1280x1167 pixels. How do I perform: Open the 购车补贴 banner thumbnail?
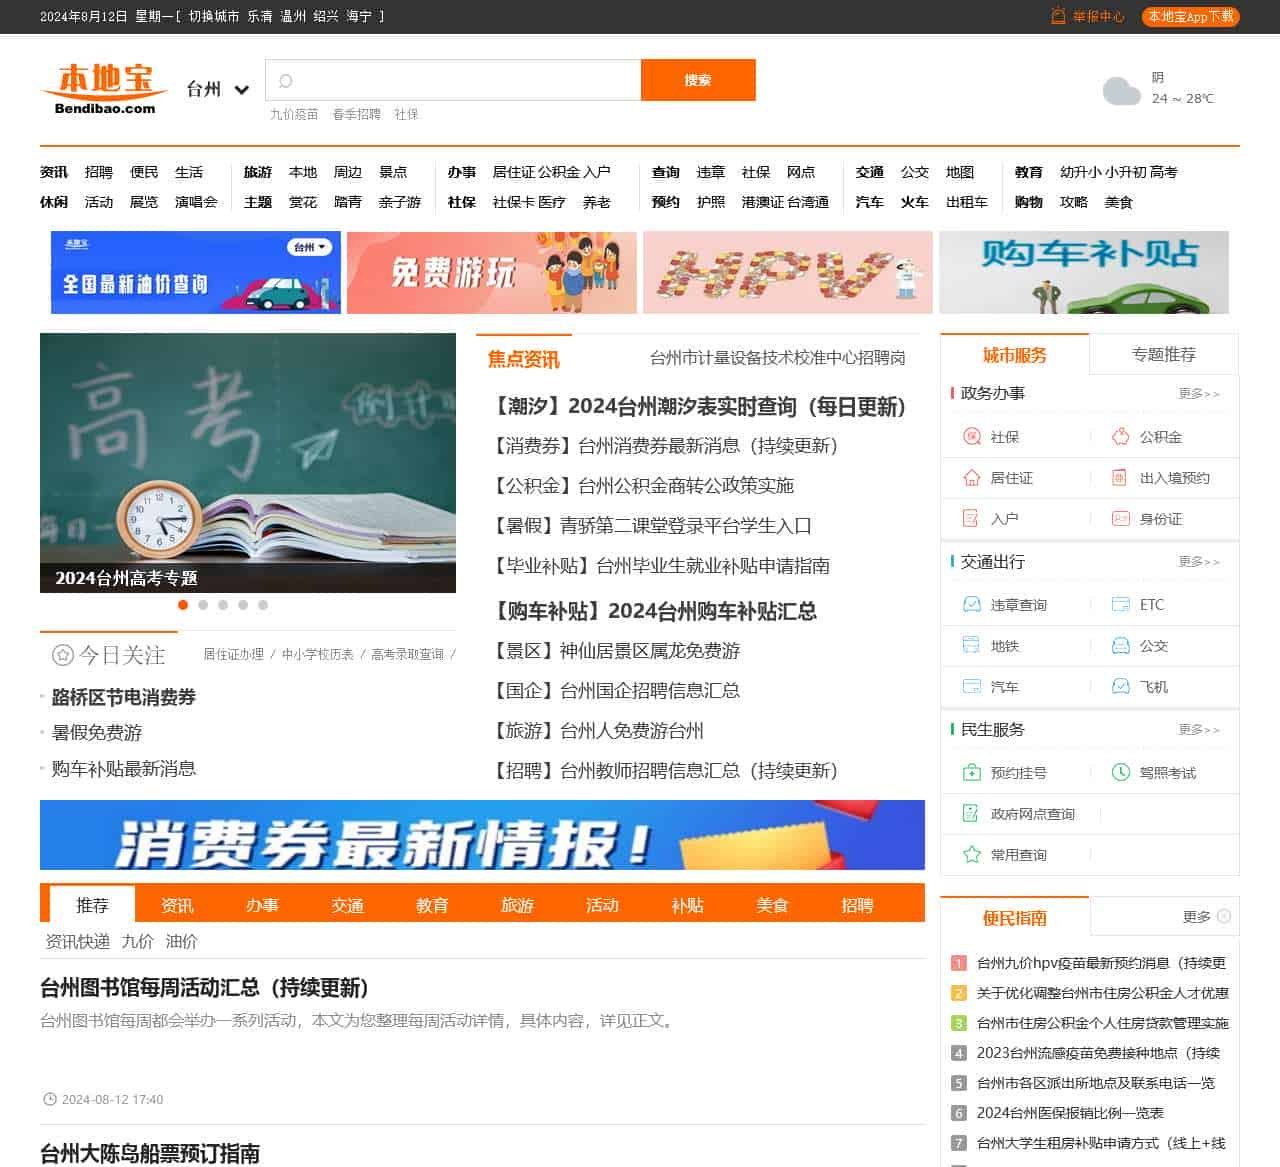[1083, 272]
